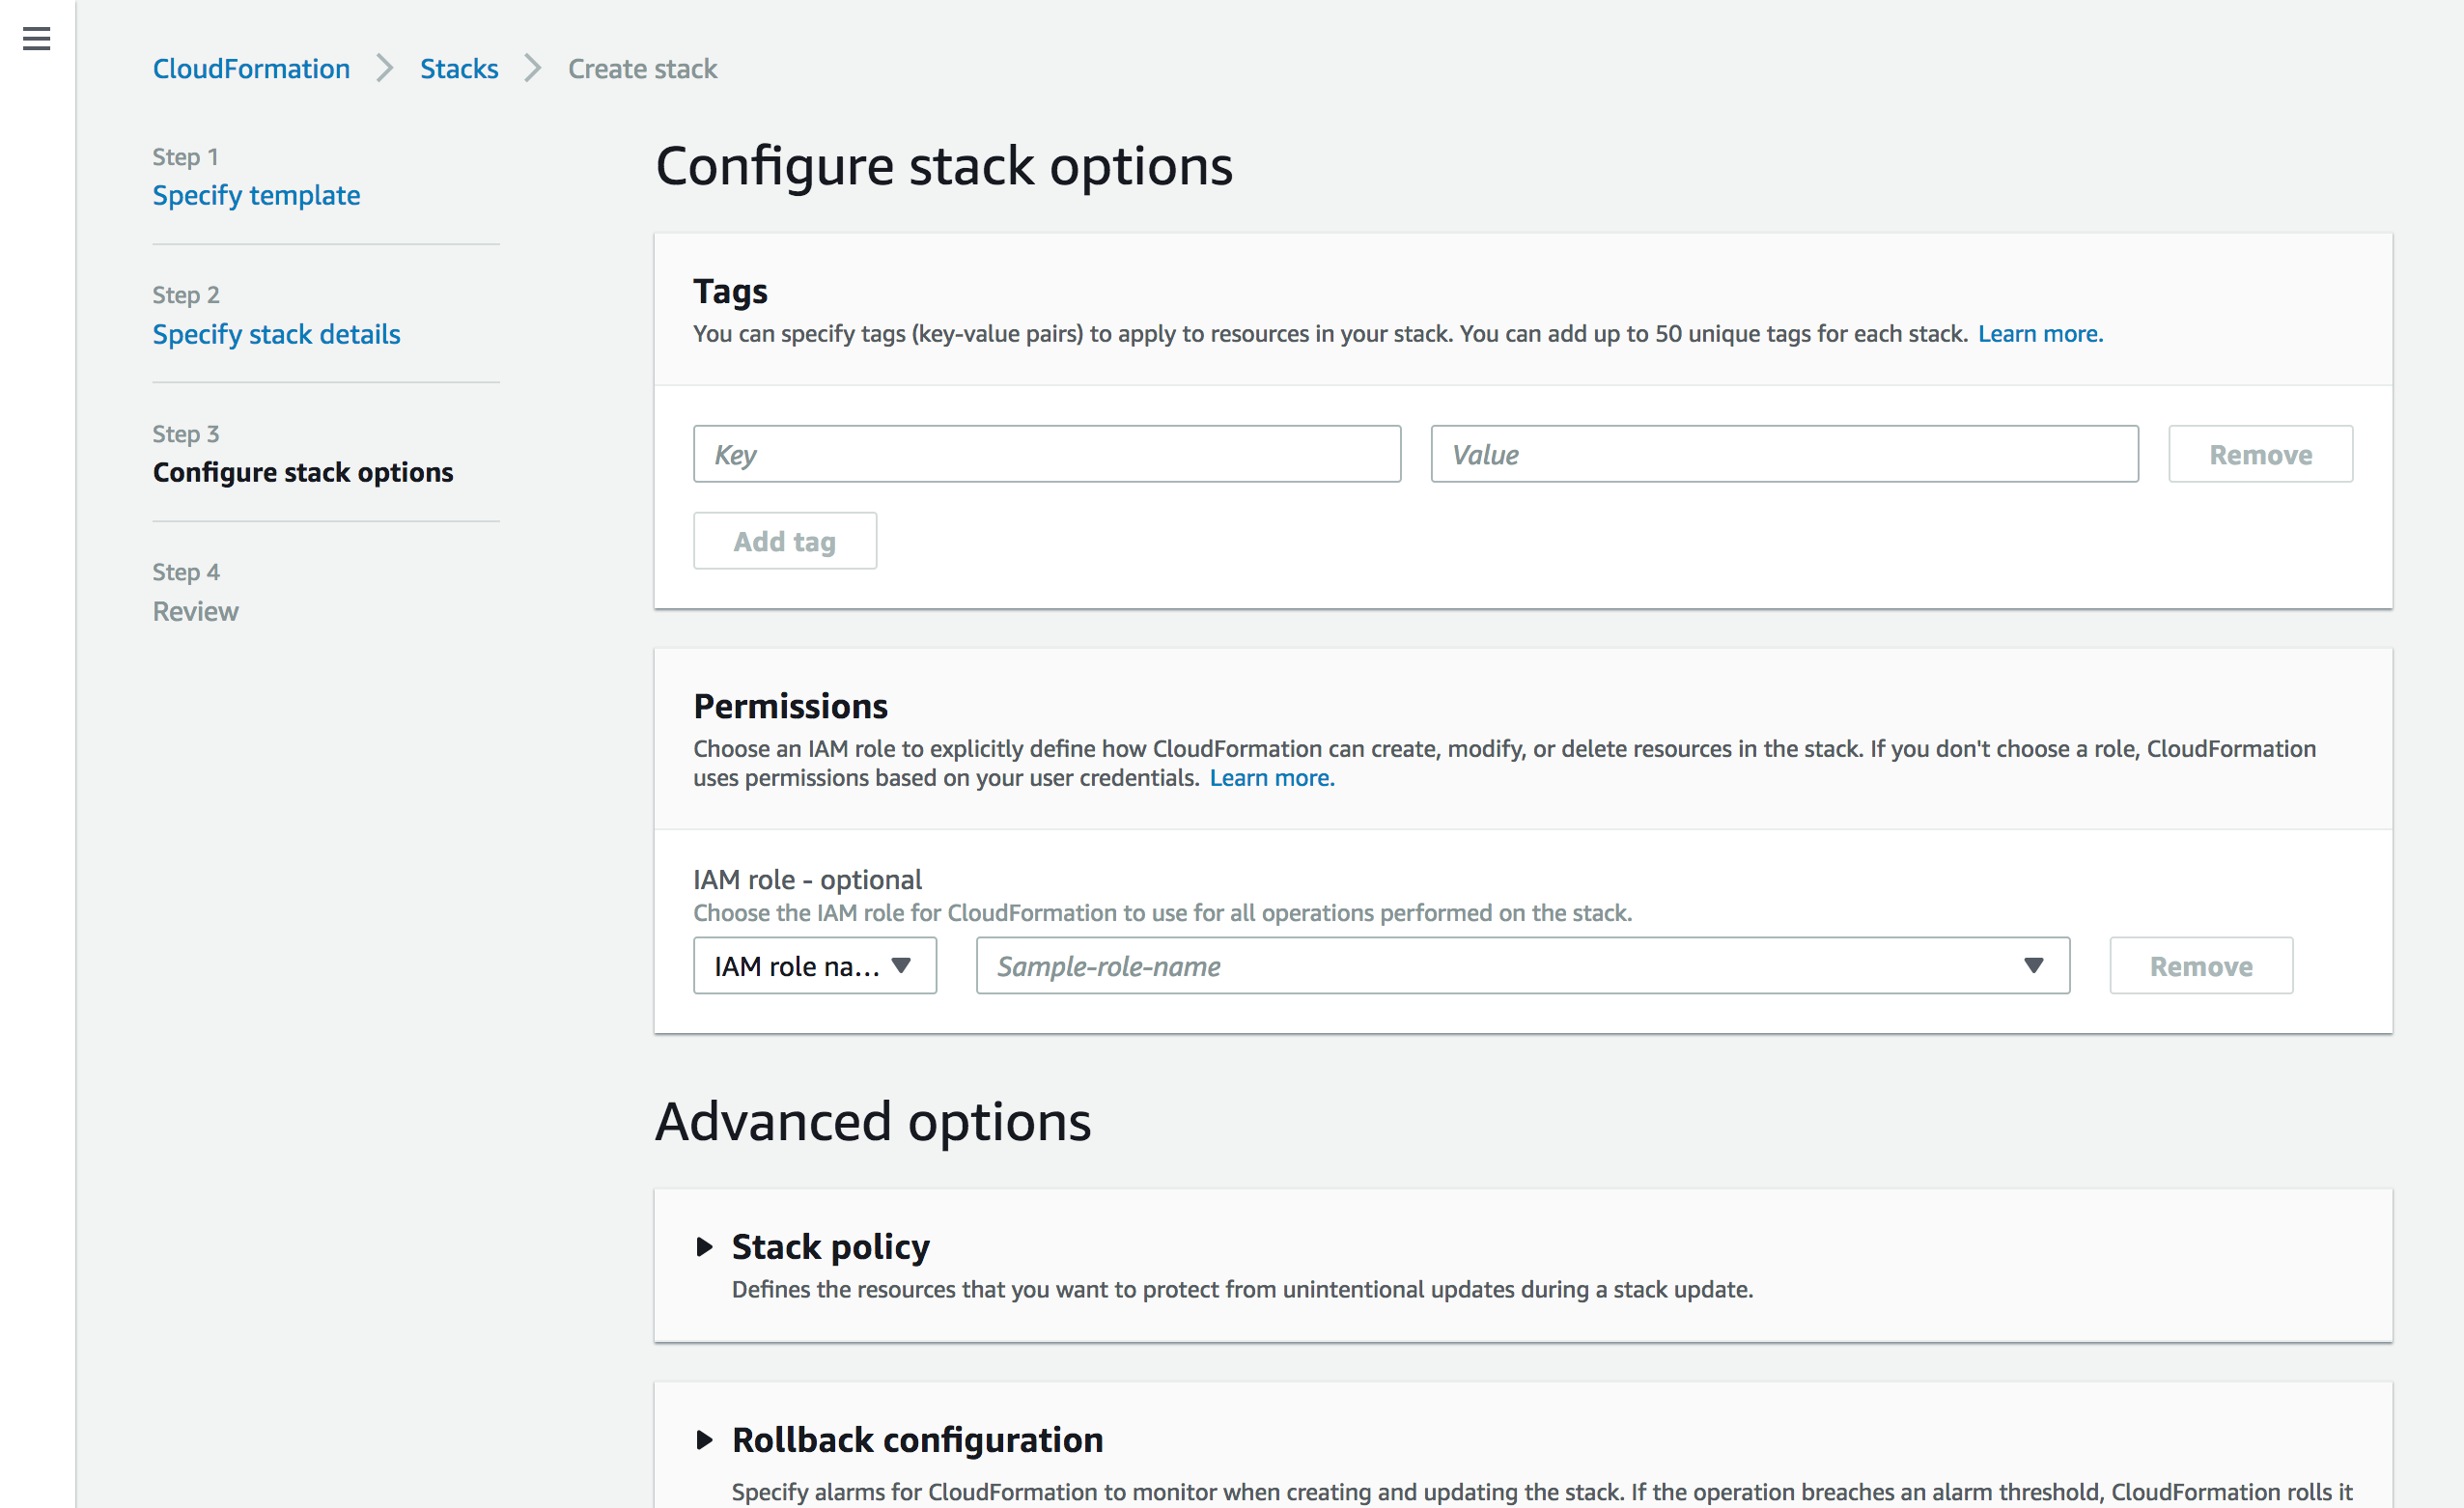The height and width of the screenshot is (1508, 2464).
Task: Click the Stack policy disclosure triangle
Action: point(704,1246)
